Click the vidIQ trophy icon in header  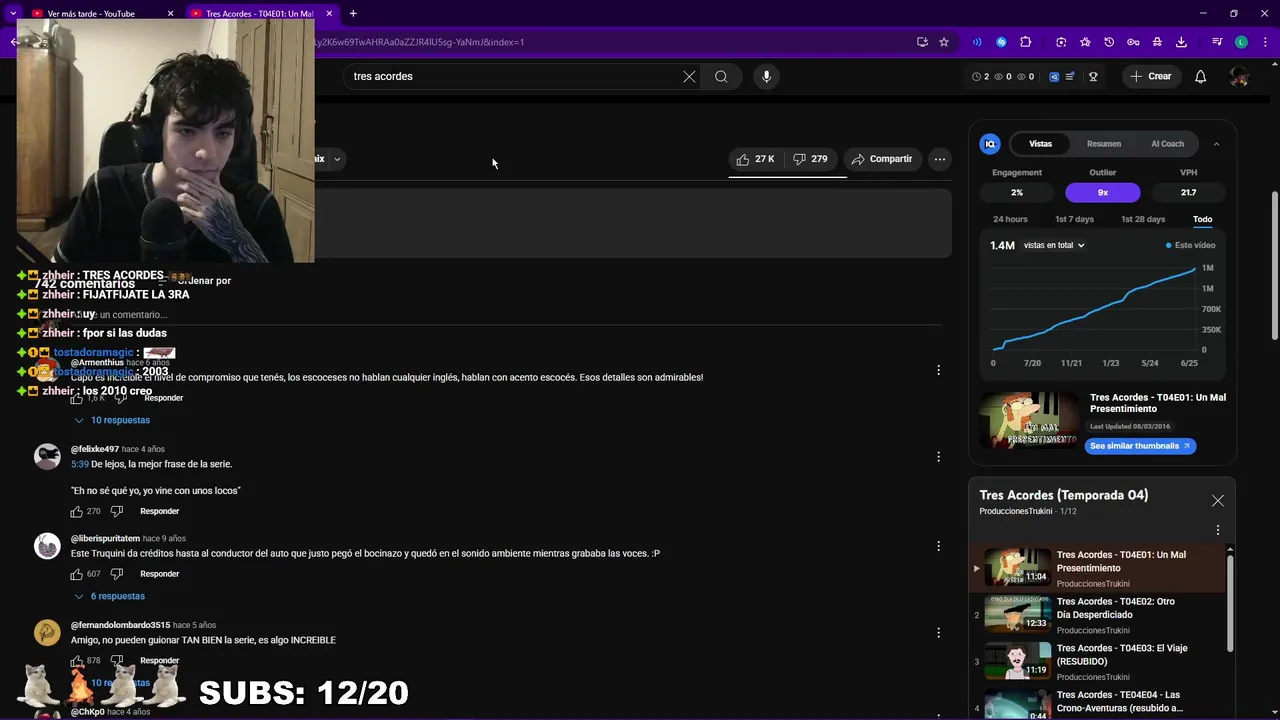click(1093, 76)
